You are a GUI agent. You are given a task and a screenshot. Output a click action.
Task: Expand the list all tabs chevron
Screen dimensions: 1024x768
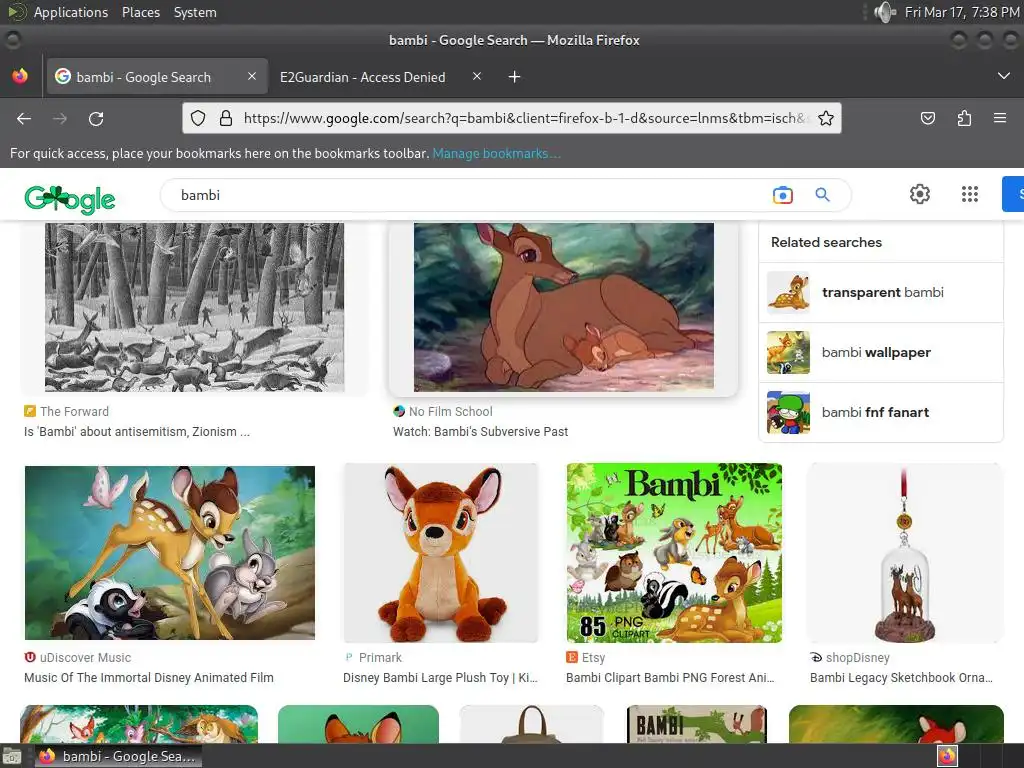click(1004, 76)
